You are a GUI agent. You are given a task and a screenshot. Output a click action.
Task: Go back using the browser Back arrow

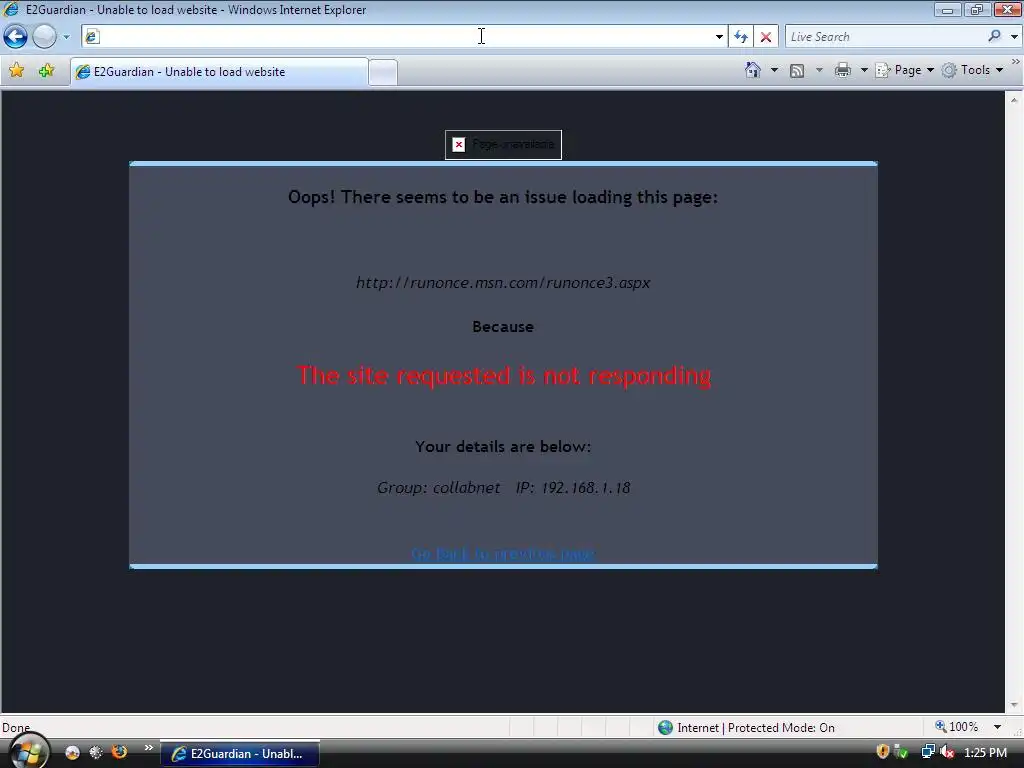[x=16, y=37]
